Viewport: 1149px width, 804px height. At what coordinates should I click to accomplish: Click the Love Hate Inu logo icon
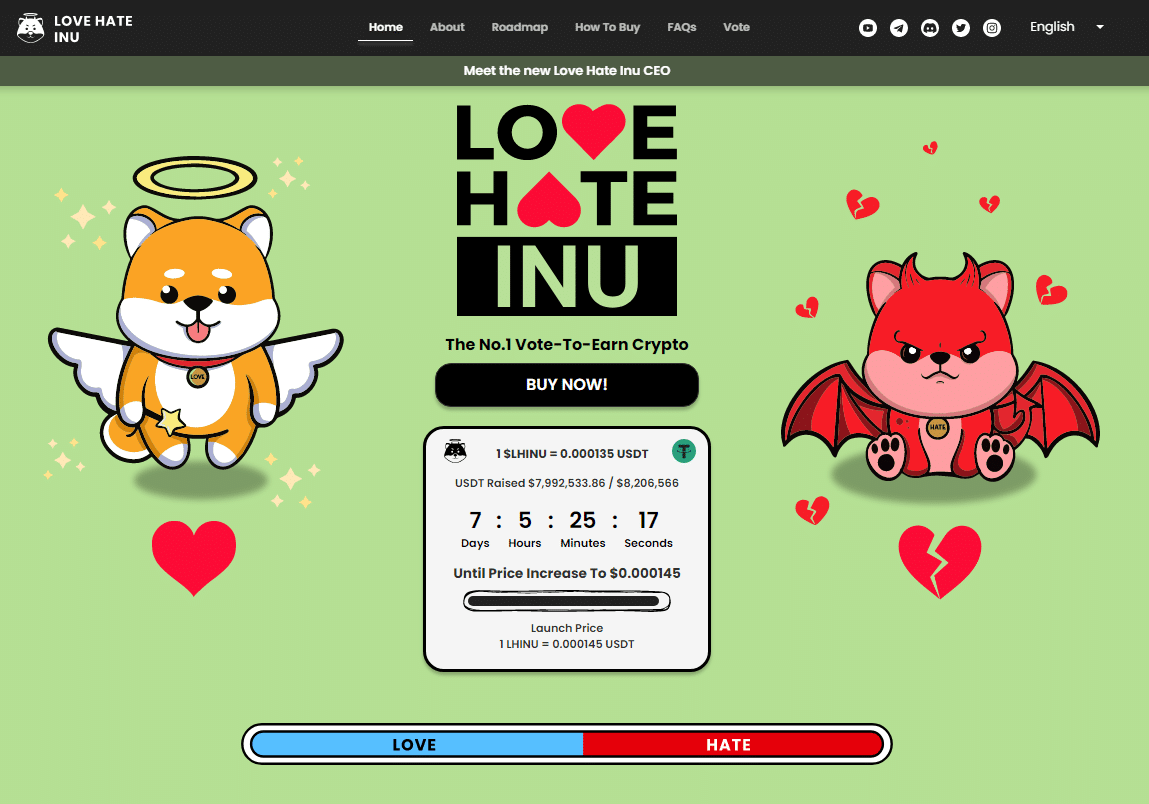31,28
